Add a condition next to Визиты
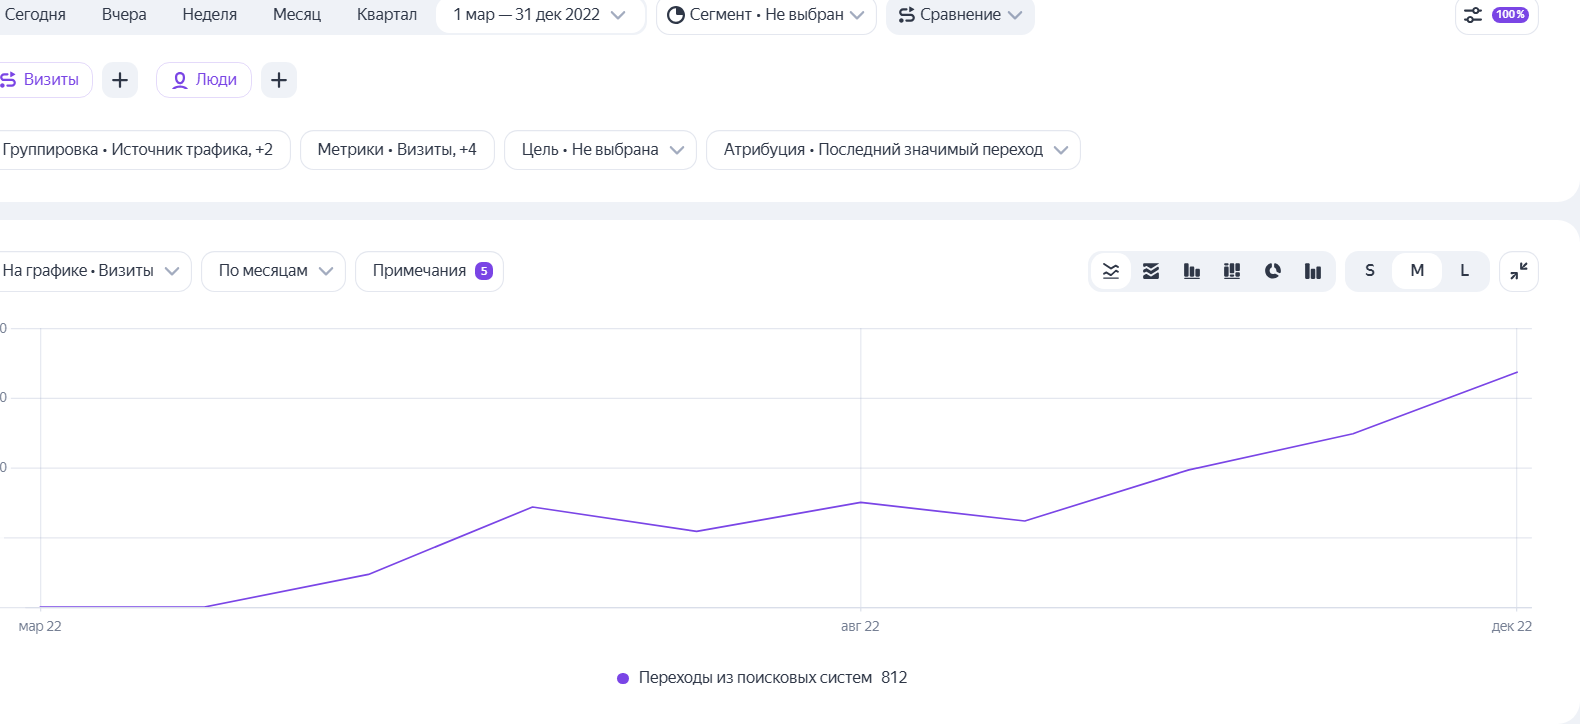 pyautogui.click(x=120, y=80)
